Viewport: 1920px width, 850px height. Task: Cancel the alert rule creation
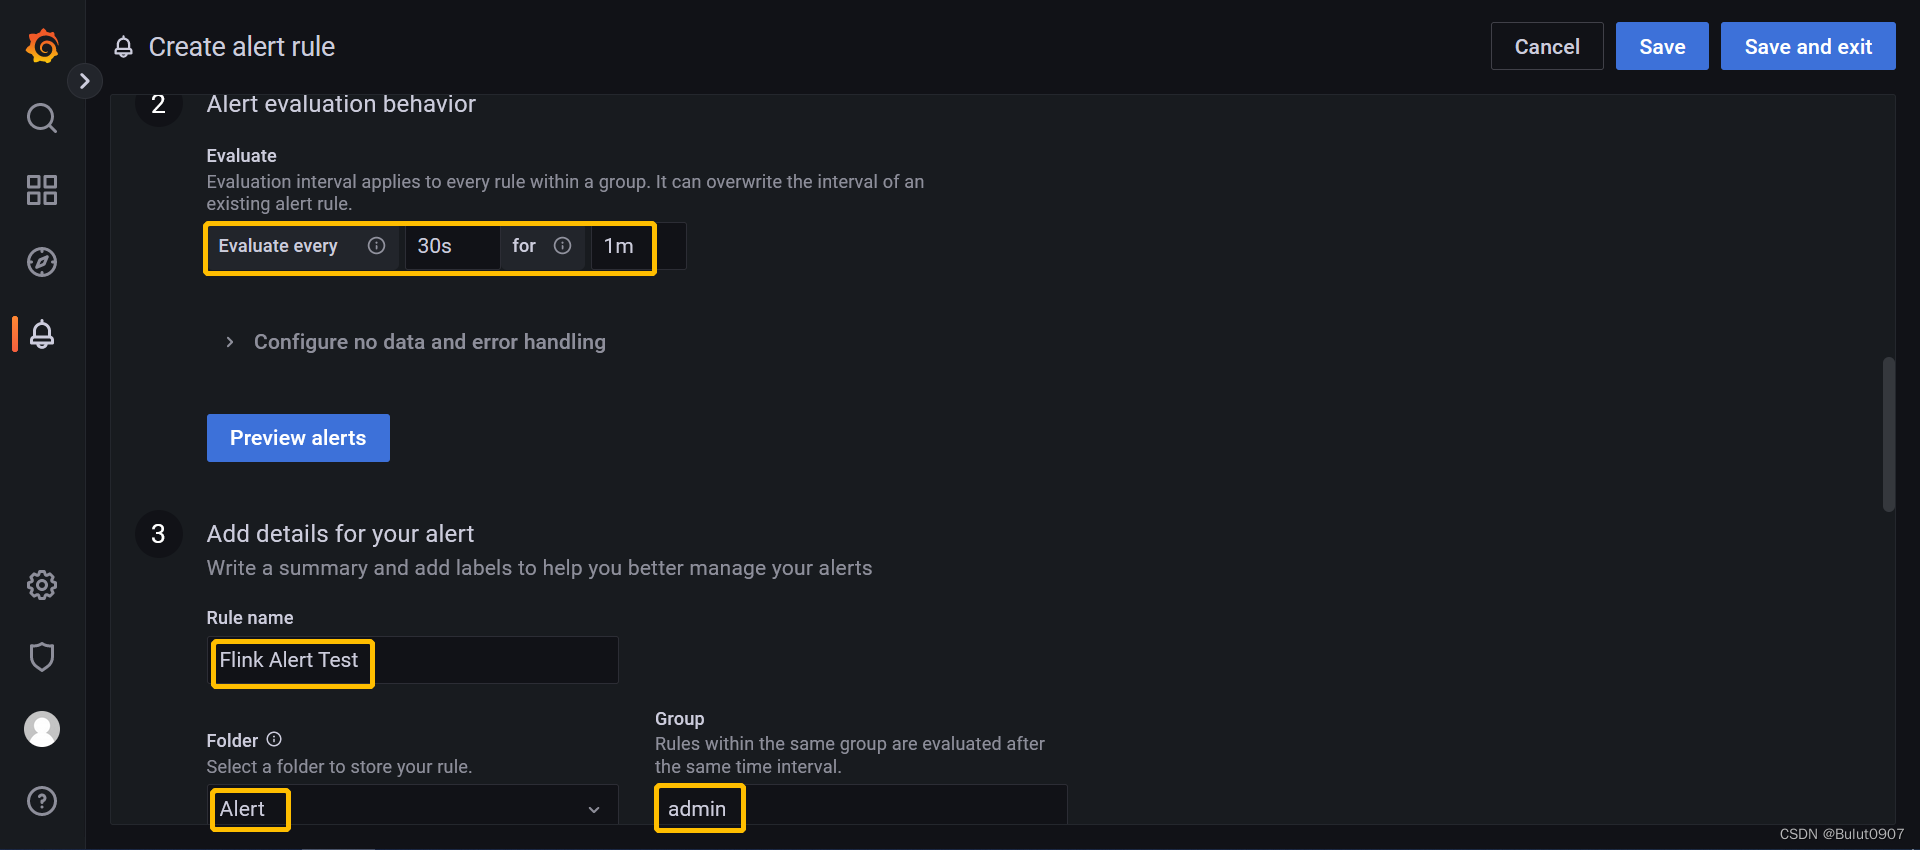tap(1546, 45)
